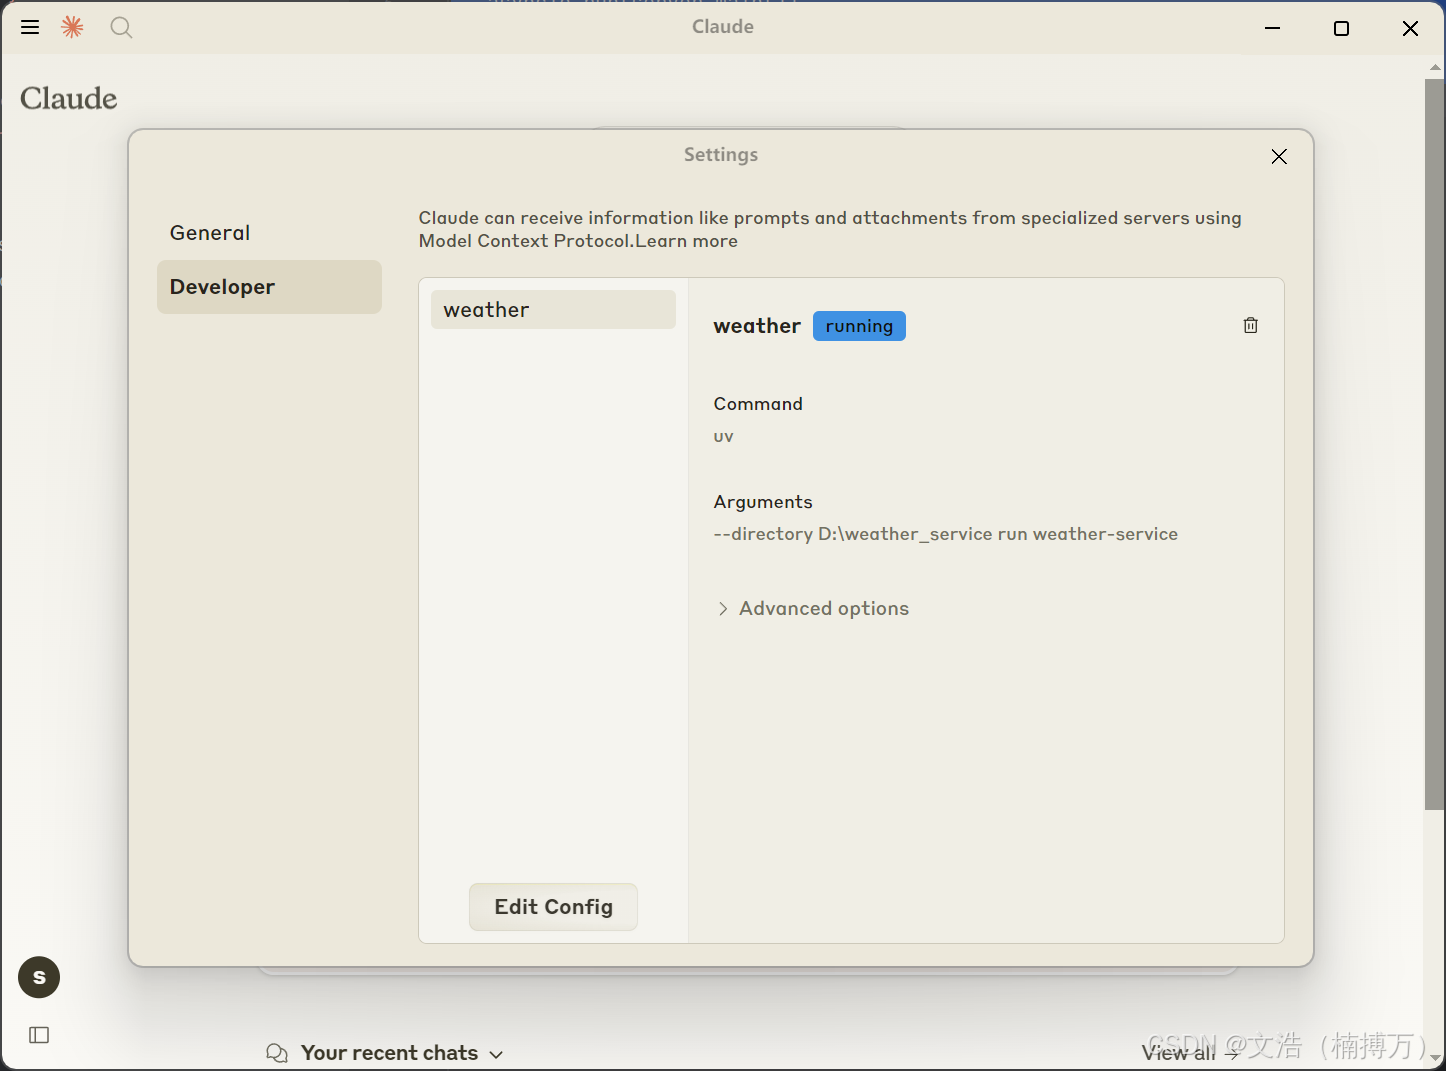The height and width of the screenshot is (1071, 1446).
Task: Click the vertical scrollbar thumb
Action: (1434, 443)
